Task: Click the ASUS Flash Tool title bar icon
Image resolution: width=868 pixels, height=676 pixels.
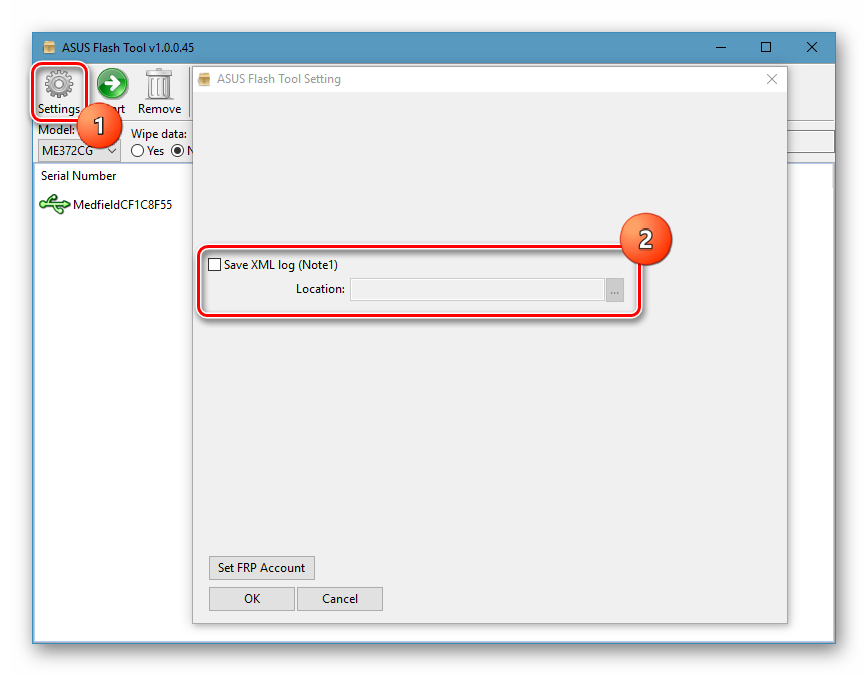Action: (x=50, y=47)
